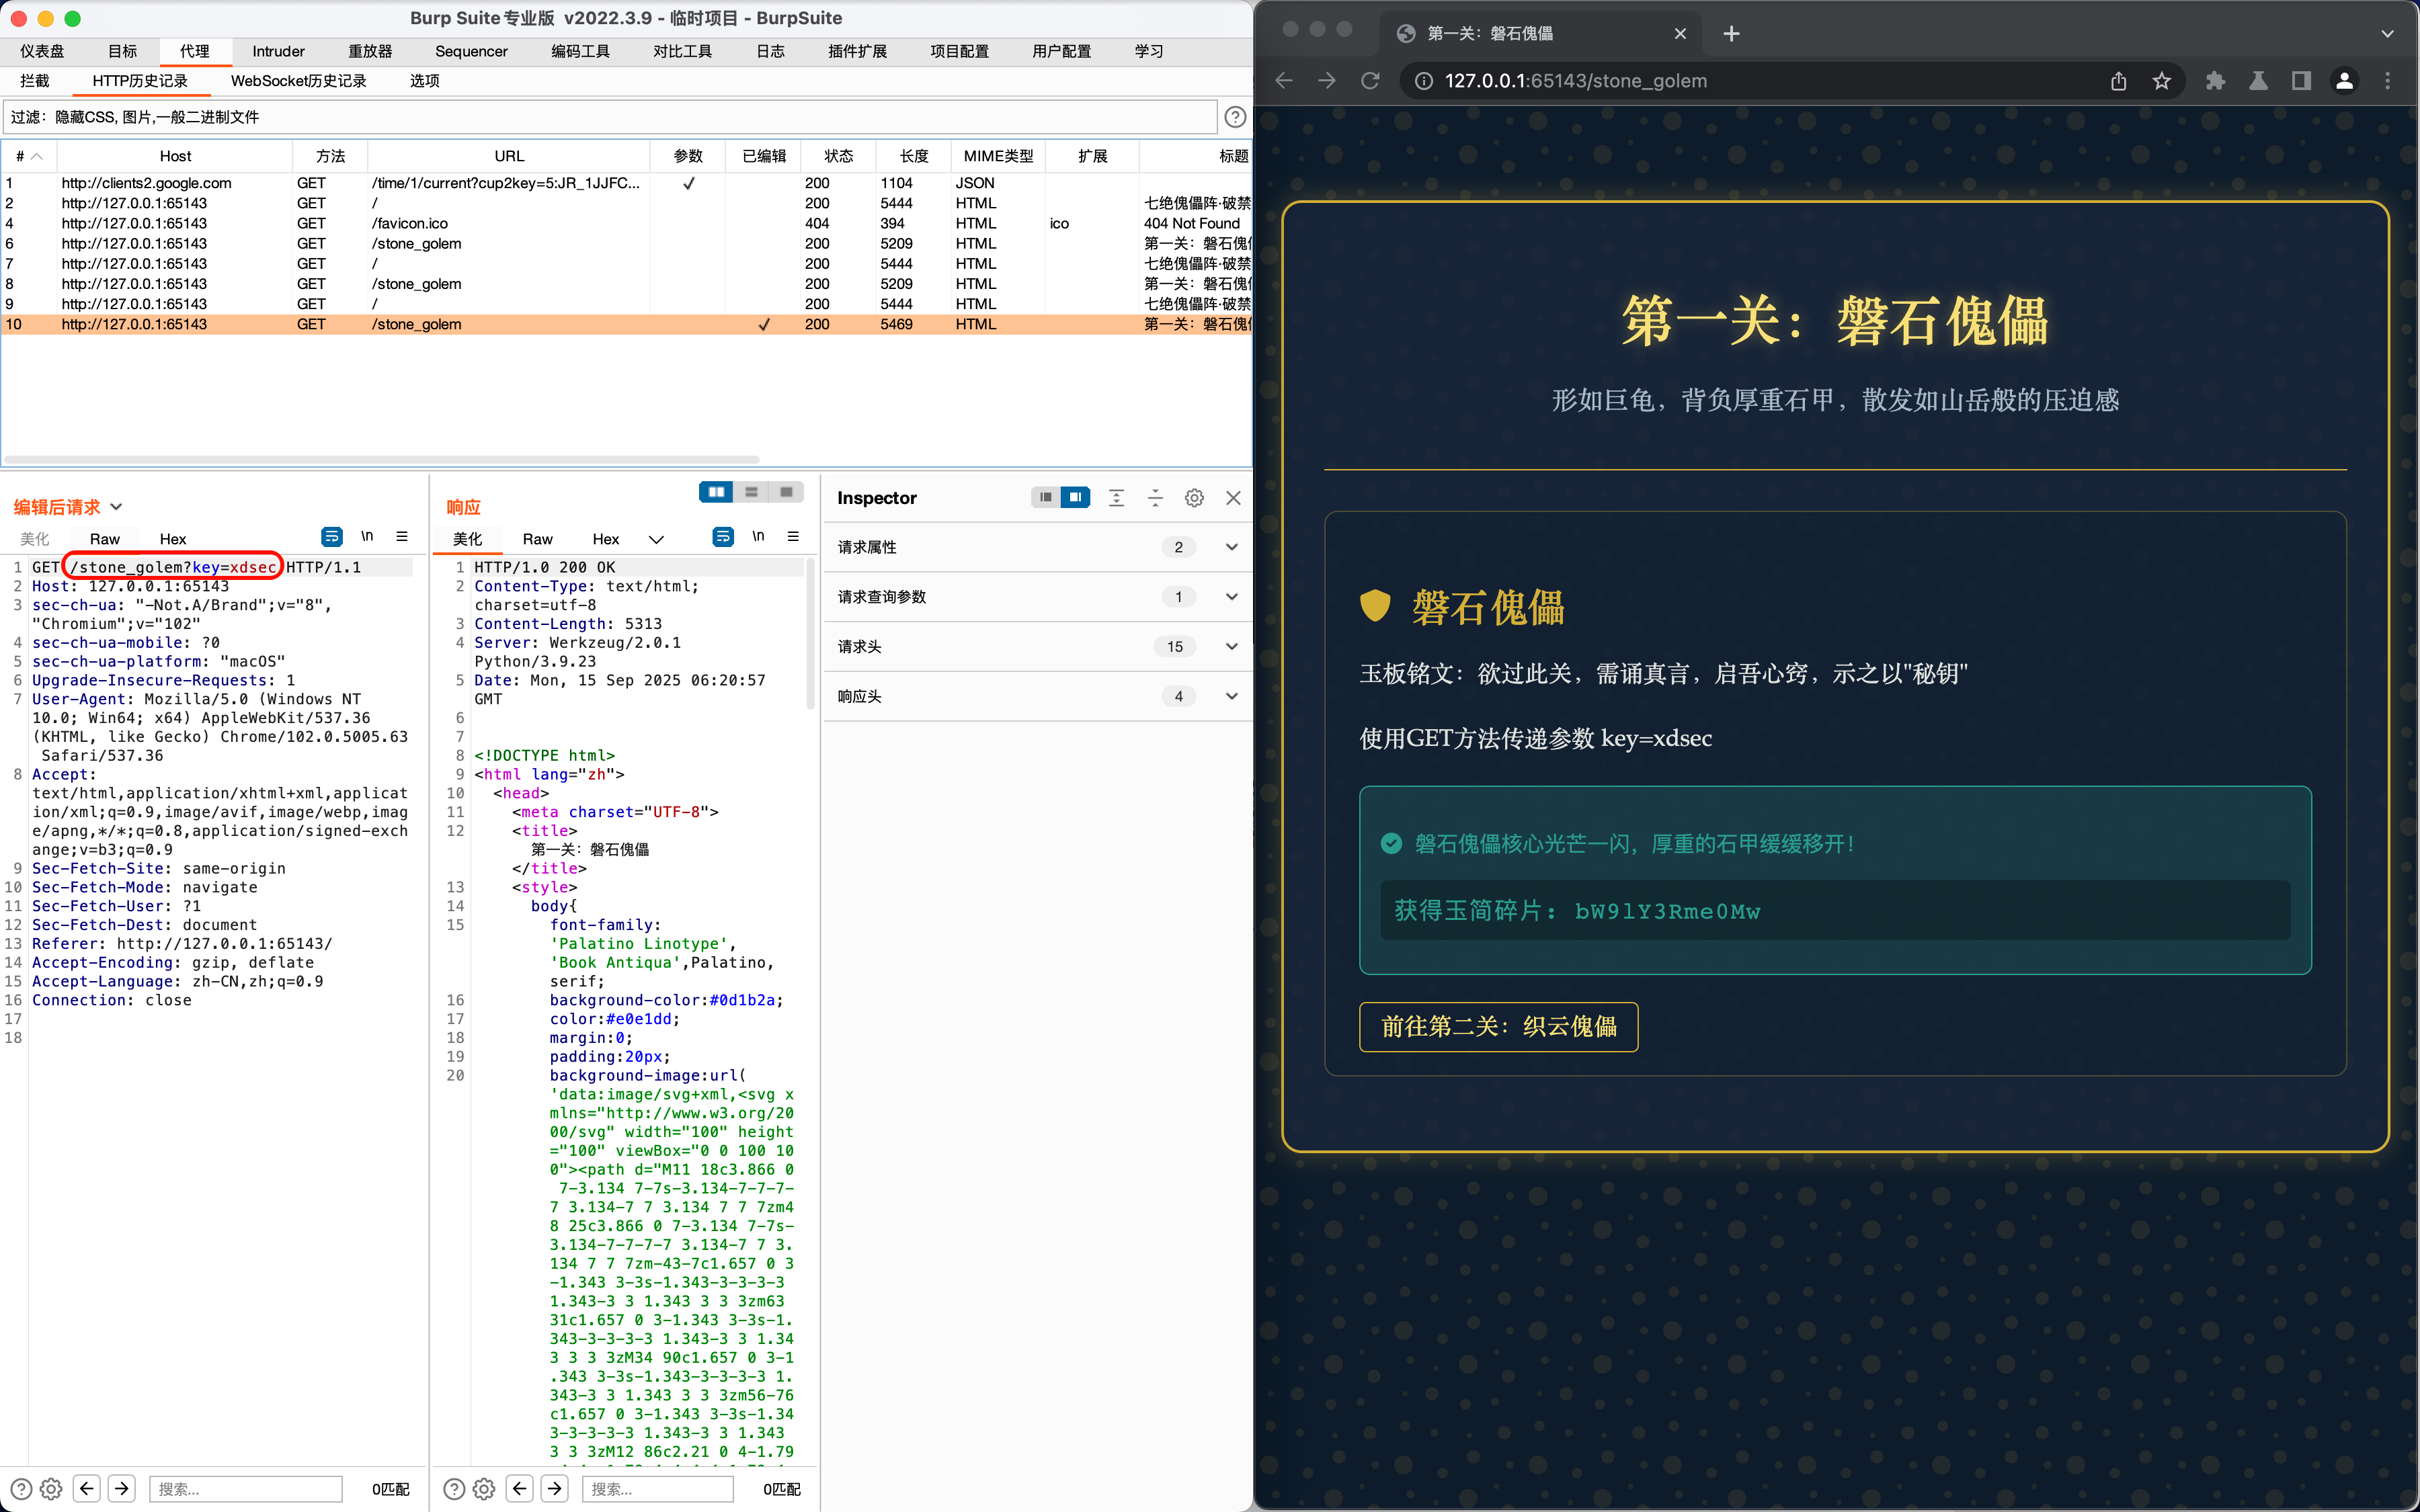Open the response pane hamburger menu
2420x1512 pixels.
(793, 537)
